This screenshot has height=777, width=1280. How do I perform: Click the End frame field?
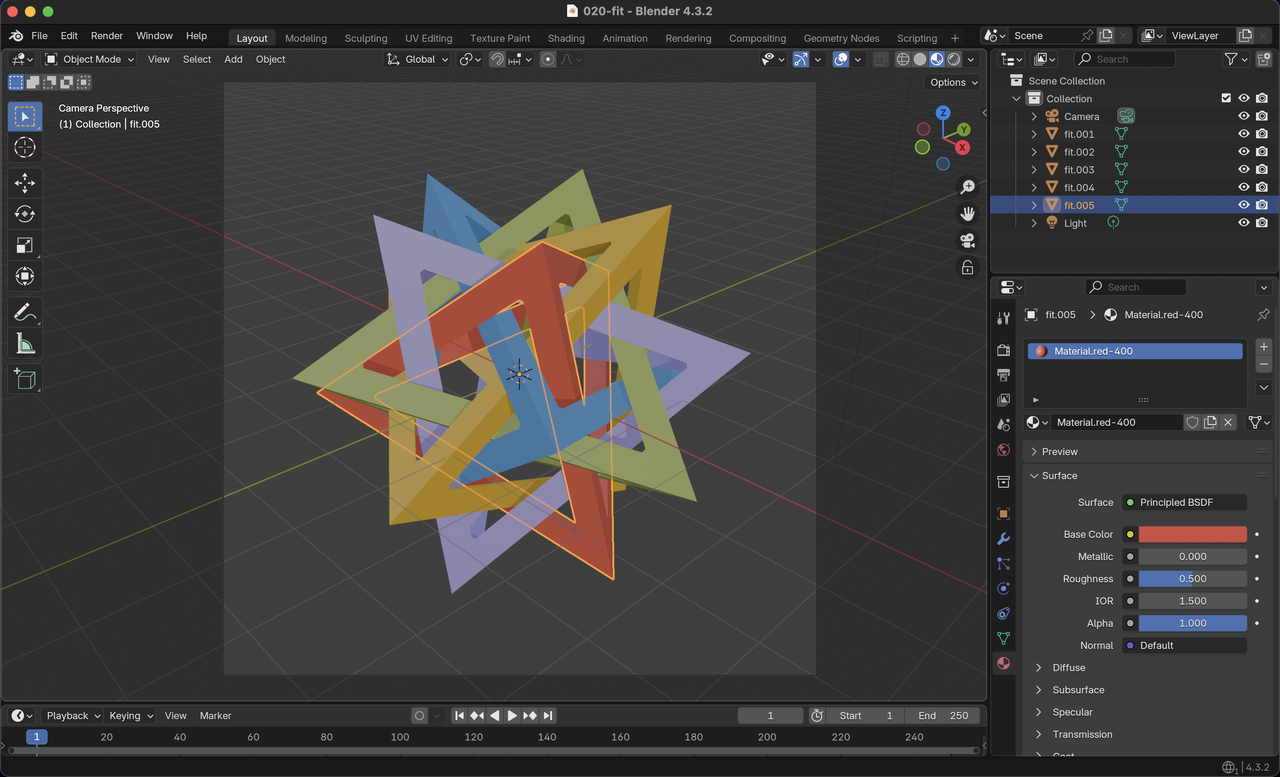click(x=942, y=716)
